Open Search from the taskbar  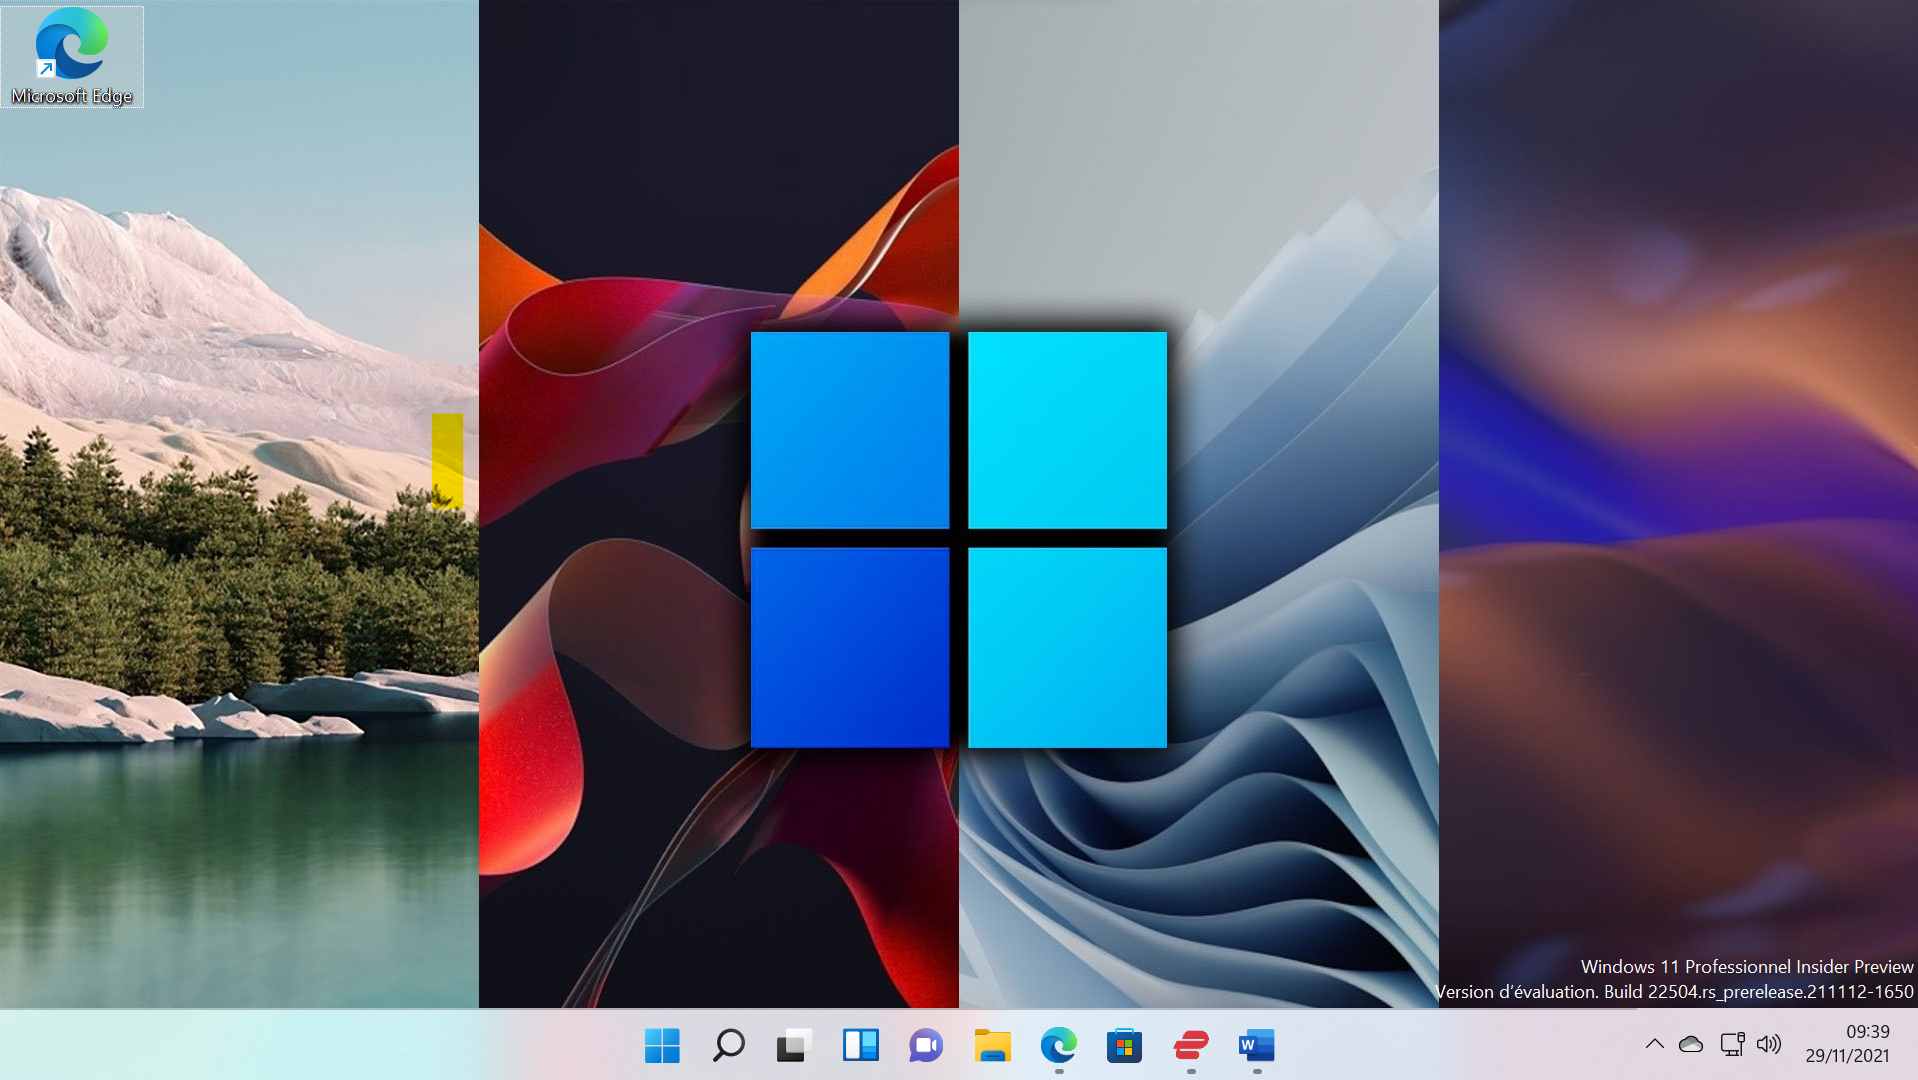pyautogui.click(x=728, y=1046)
